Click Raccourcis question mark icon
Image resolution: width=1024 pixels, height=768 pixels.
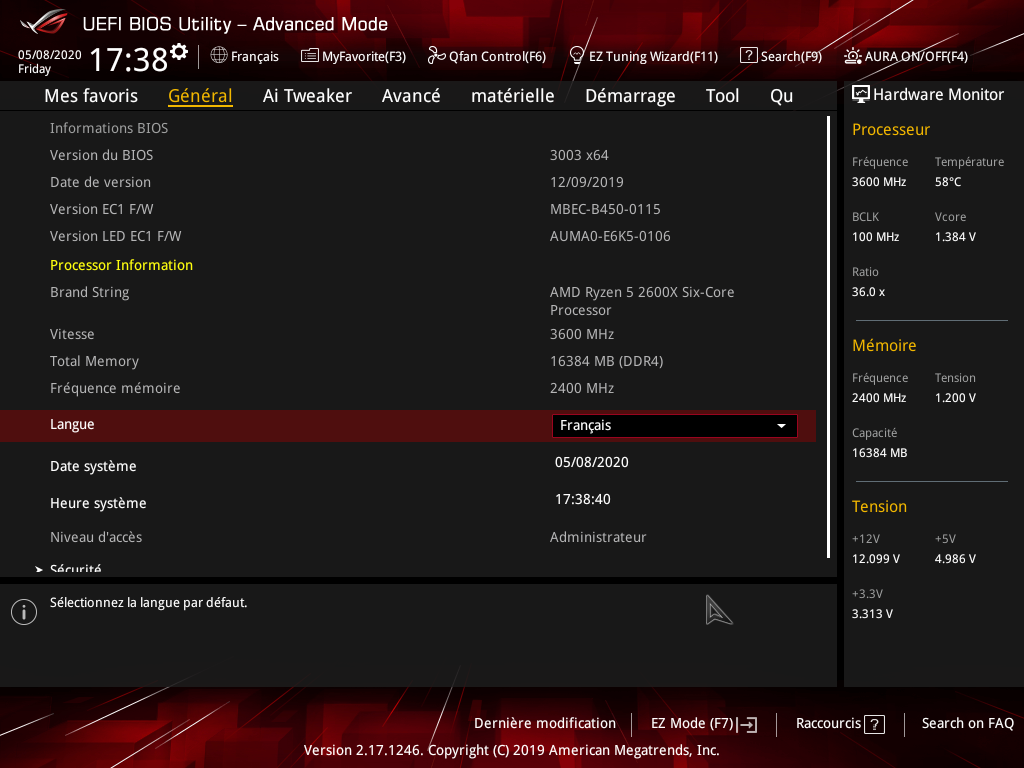[874, 724]
